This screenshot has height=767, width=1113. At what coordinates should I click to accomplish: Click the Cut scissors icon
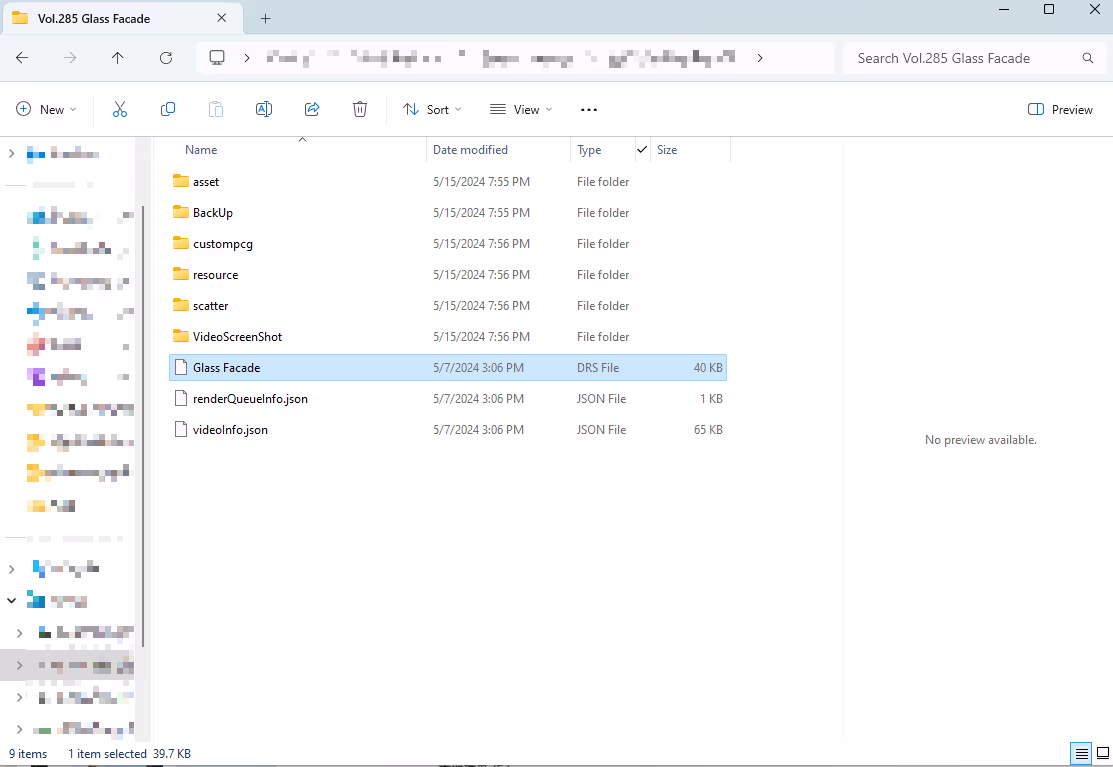click(x=119, y=109)
